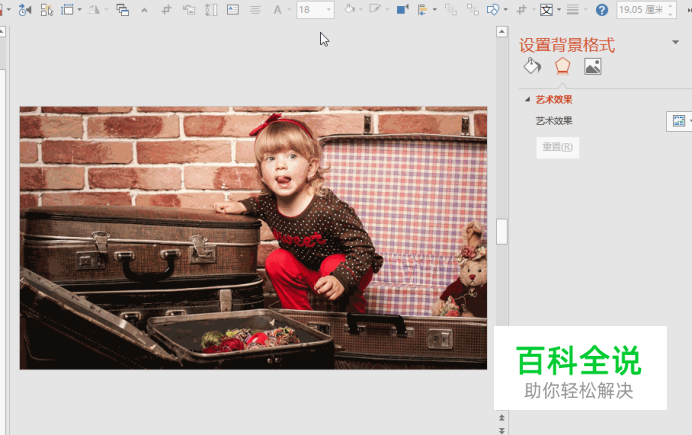Viewport: 692px width, 435px height.
Task: Open the Fill paint bucket tab
Action: click(532, 67)
